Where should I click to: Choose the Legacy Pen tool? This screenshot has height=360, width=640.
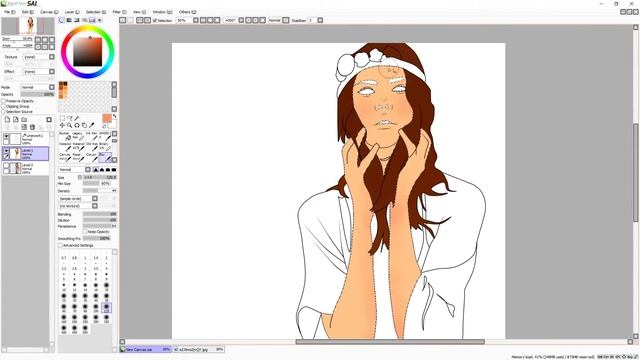pyautogui.click(x=78, y=137)
